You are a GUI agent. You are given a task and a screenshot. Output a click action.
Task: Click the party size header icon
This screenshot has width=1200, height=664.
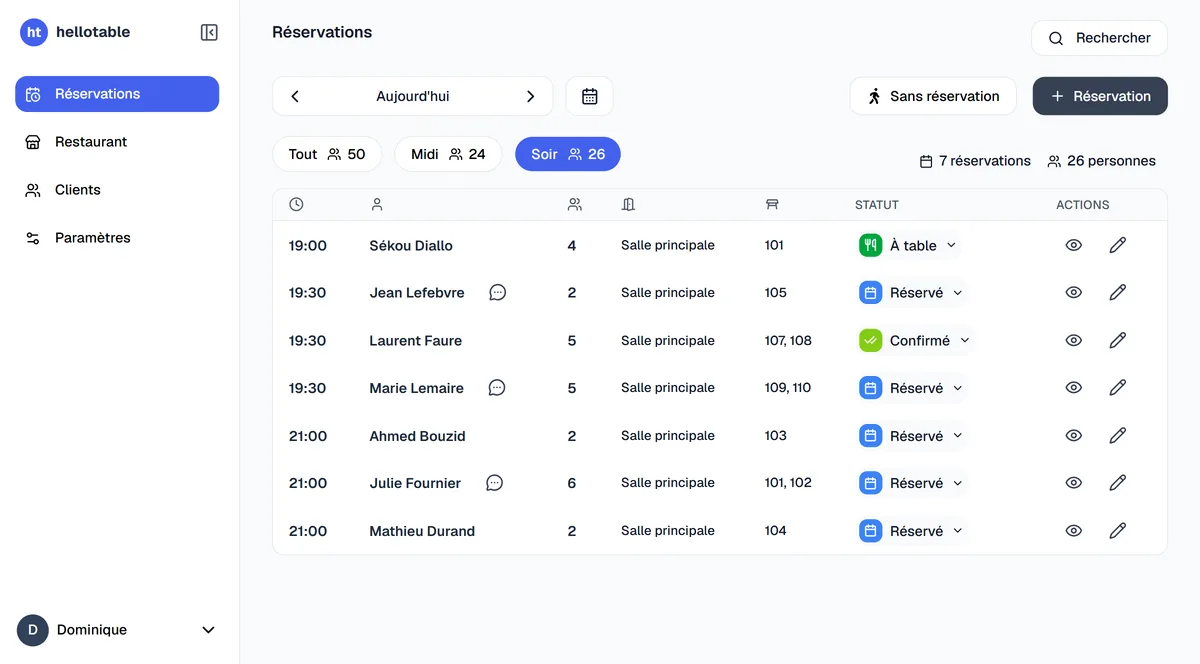575,204
